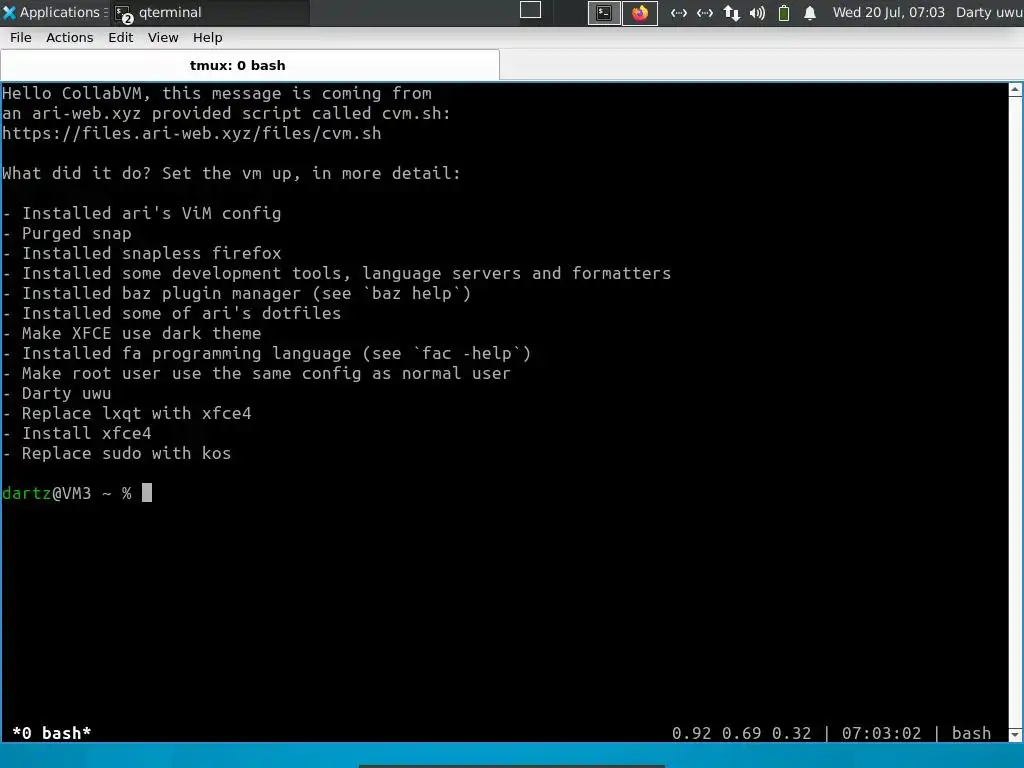
Task: Click the clock showing Wed 20 Jul, 07:03
Action: 888,12
